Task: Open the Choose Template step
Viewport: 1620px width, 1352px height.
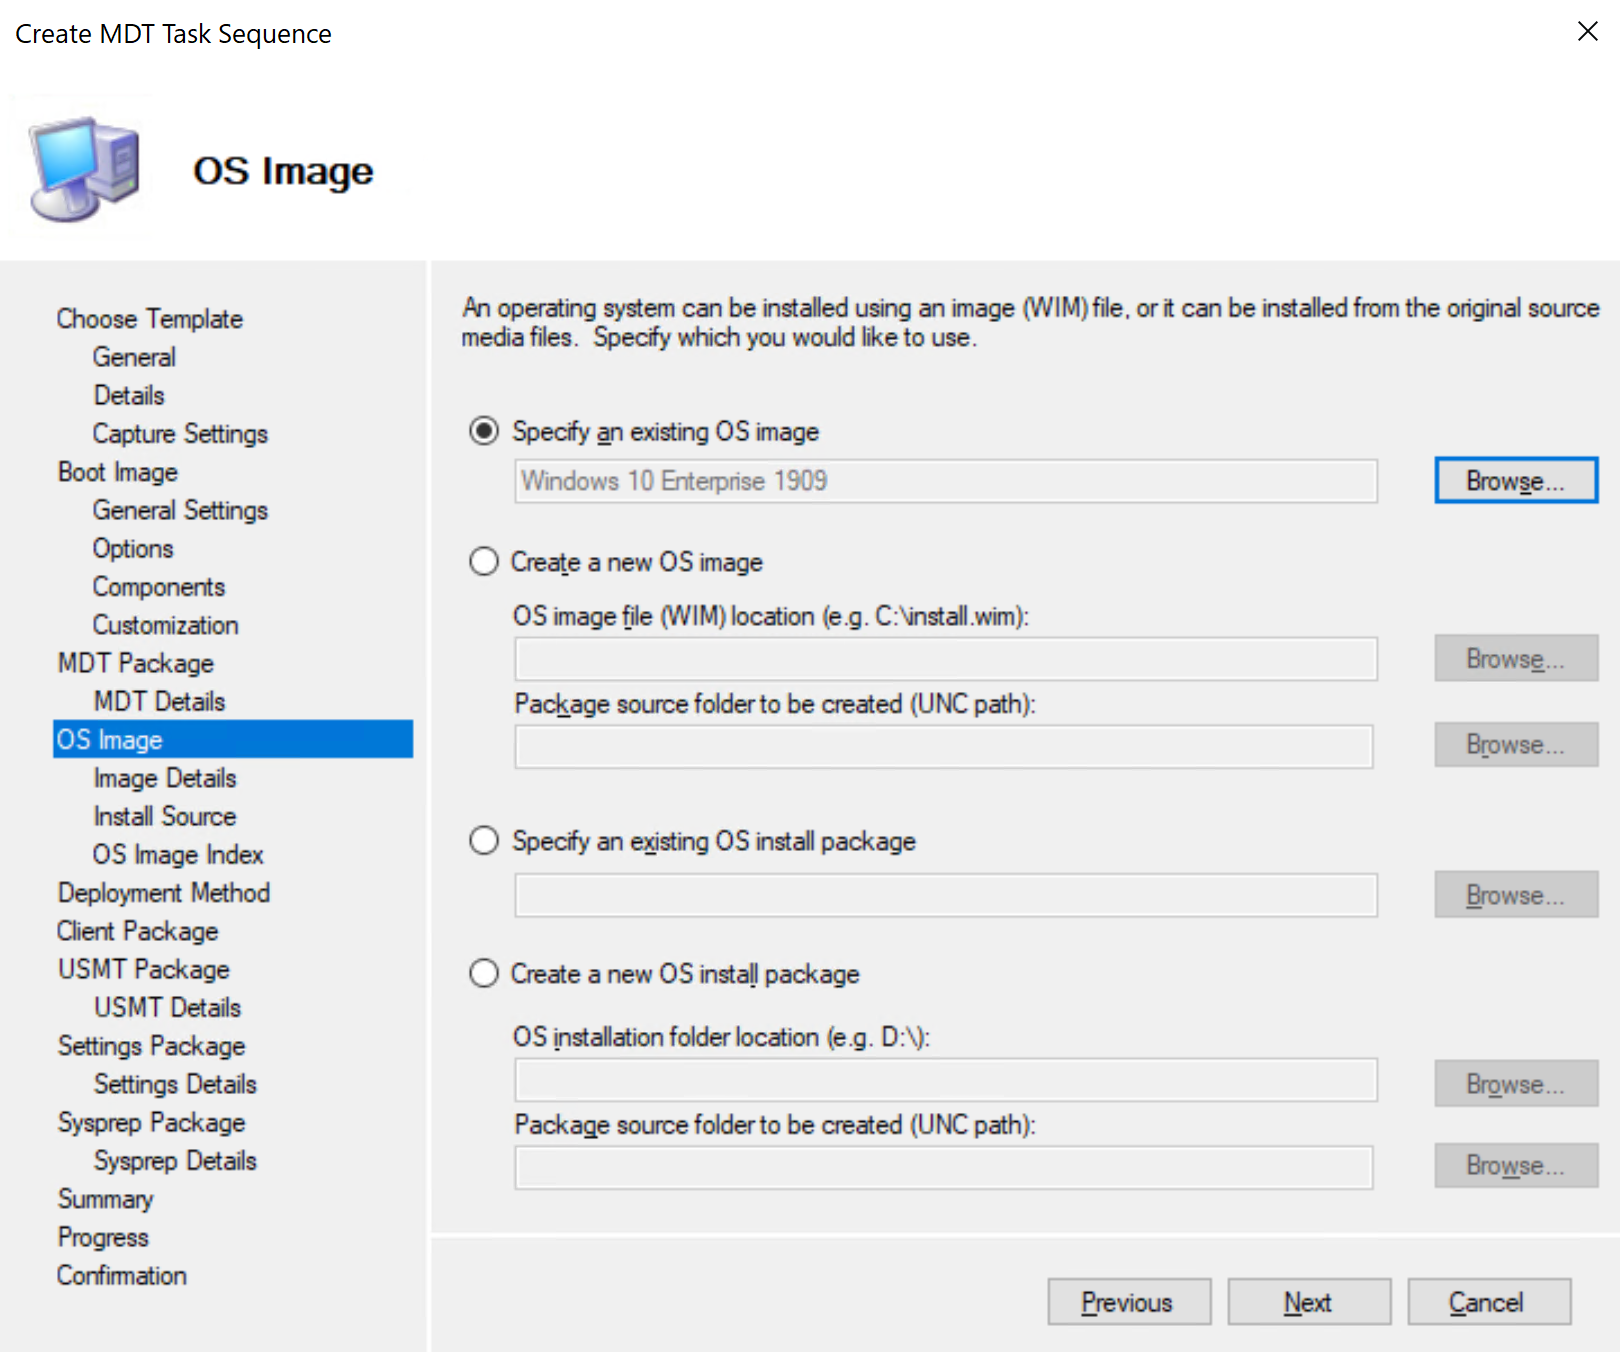Action: pos(149,318)
